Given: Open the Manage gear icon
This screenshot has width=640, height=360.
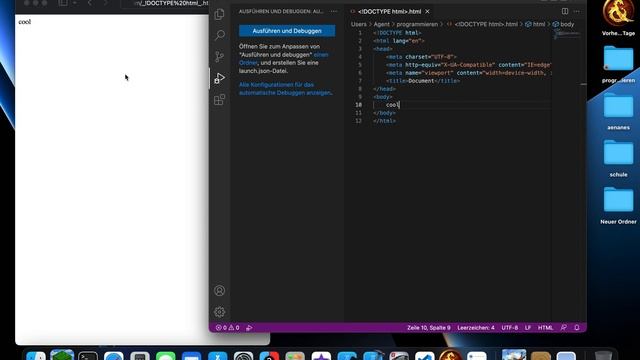Looking at the screenshot, I should pyautogui.click(x=220, y=312).
